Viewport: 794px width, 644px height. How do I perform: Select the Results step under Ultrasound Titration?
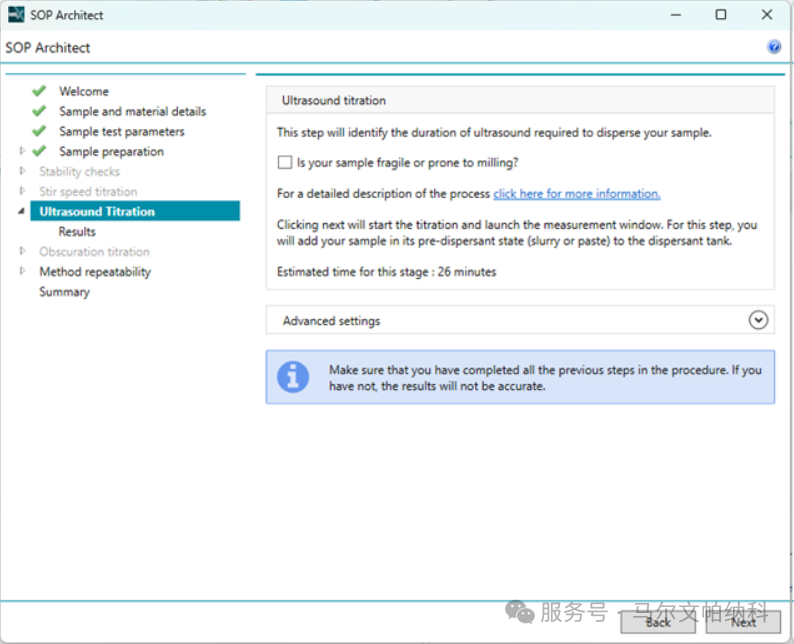pos(77,232)
